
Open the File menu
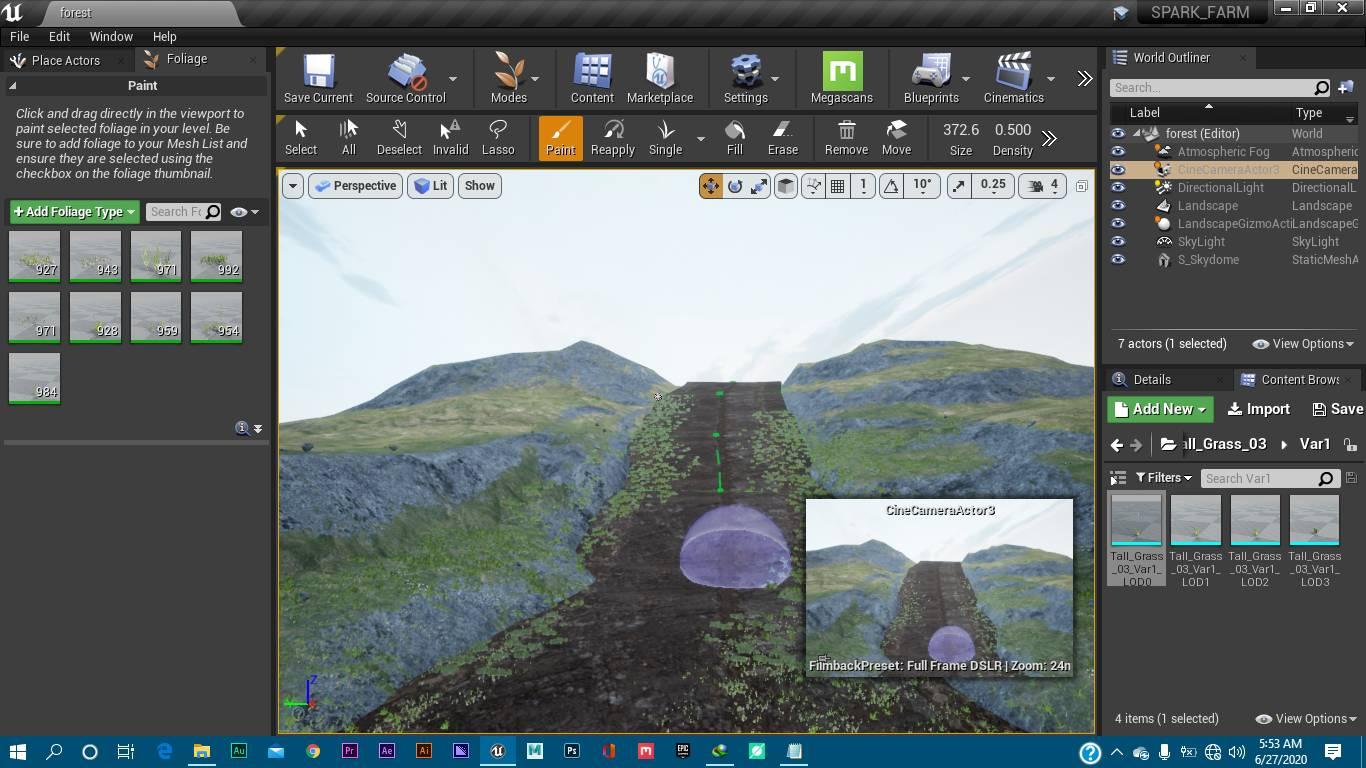(x=19, y=36)
